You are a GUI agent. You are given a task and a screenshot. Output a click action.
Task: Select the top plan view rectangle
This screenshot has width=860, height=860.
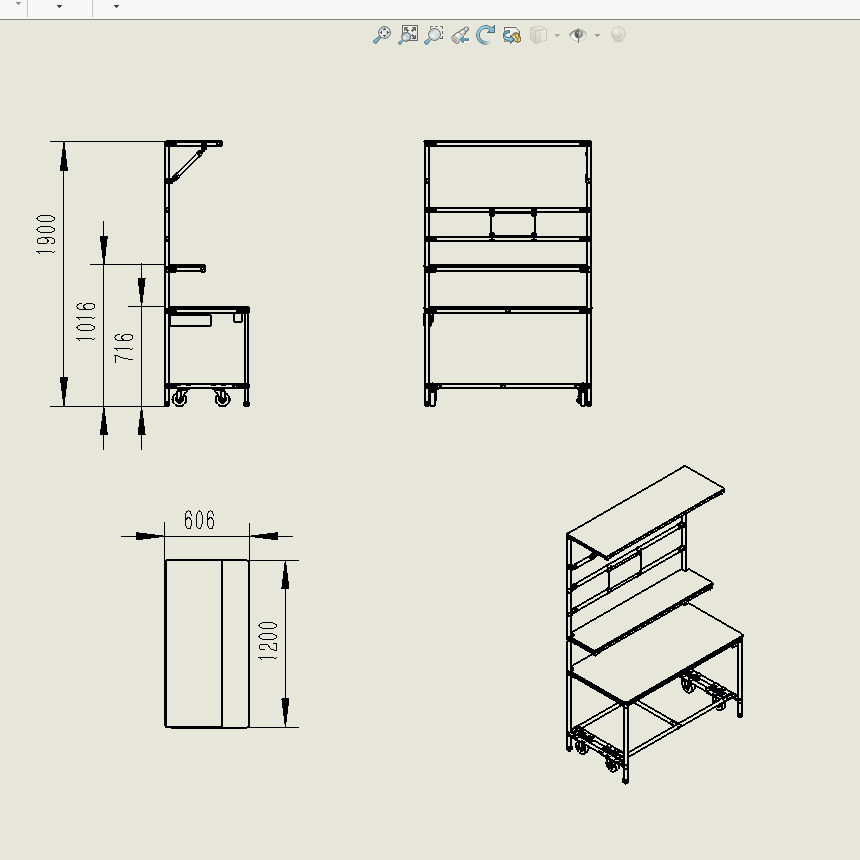207,644
